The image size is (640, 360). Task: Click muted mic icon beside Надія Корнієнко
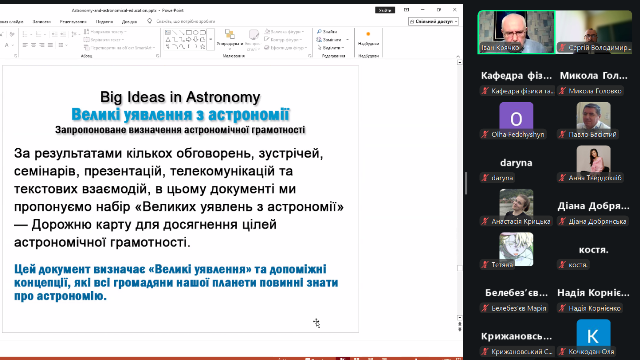coord(562,308)
